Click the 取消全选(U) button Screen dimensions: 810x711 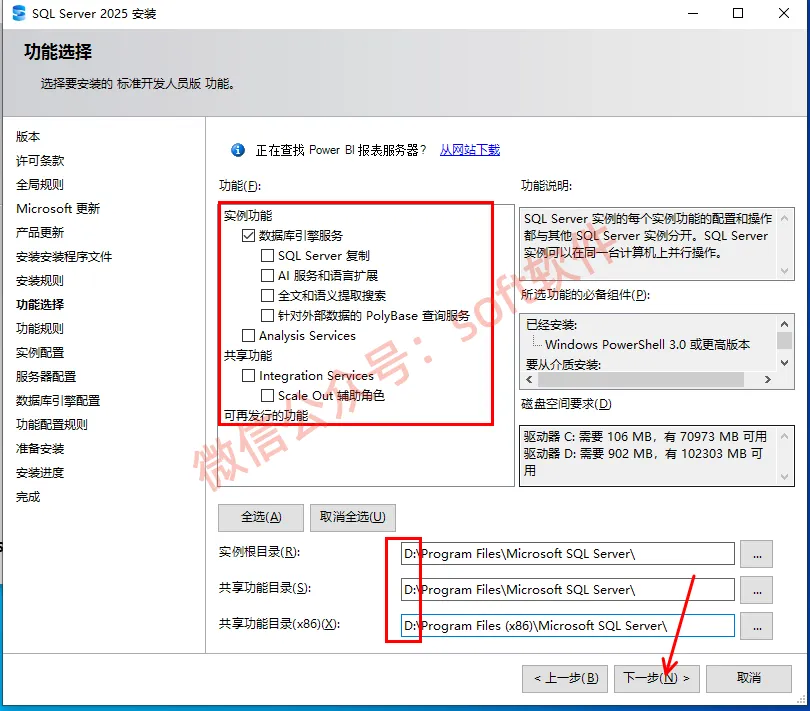pyautogui.click(x=353, y=517)
